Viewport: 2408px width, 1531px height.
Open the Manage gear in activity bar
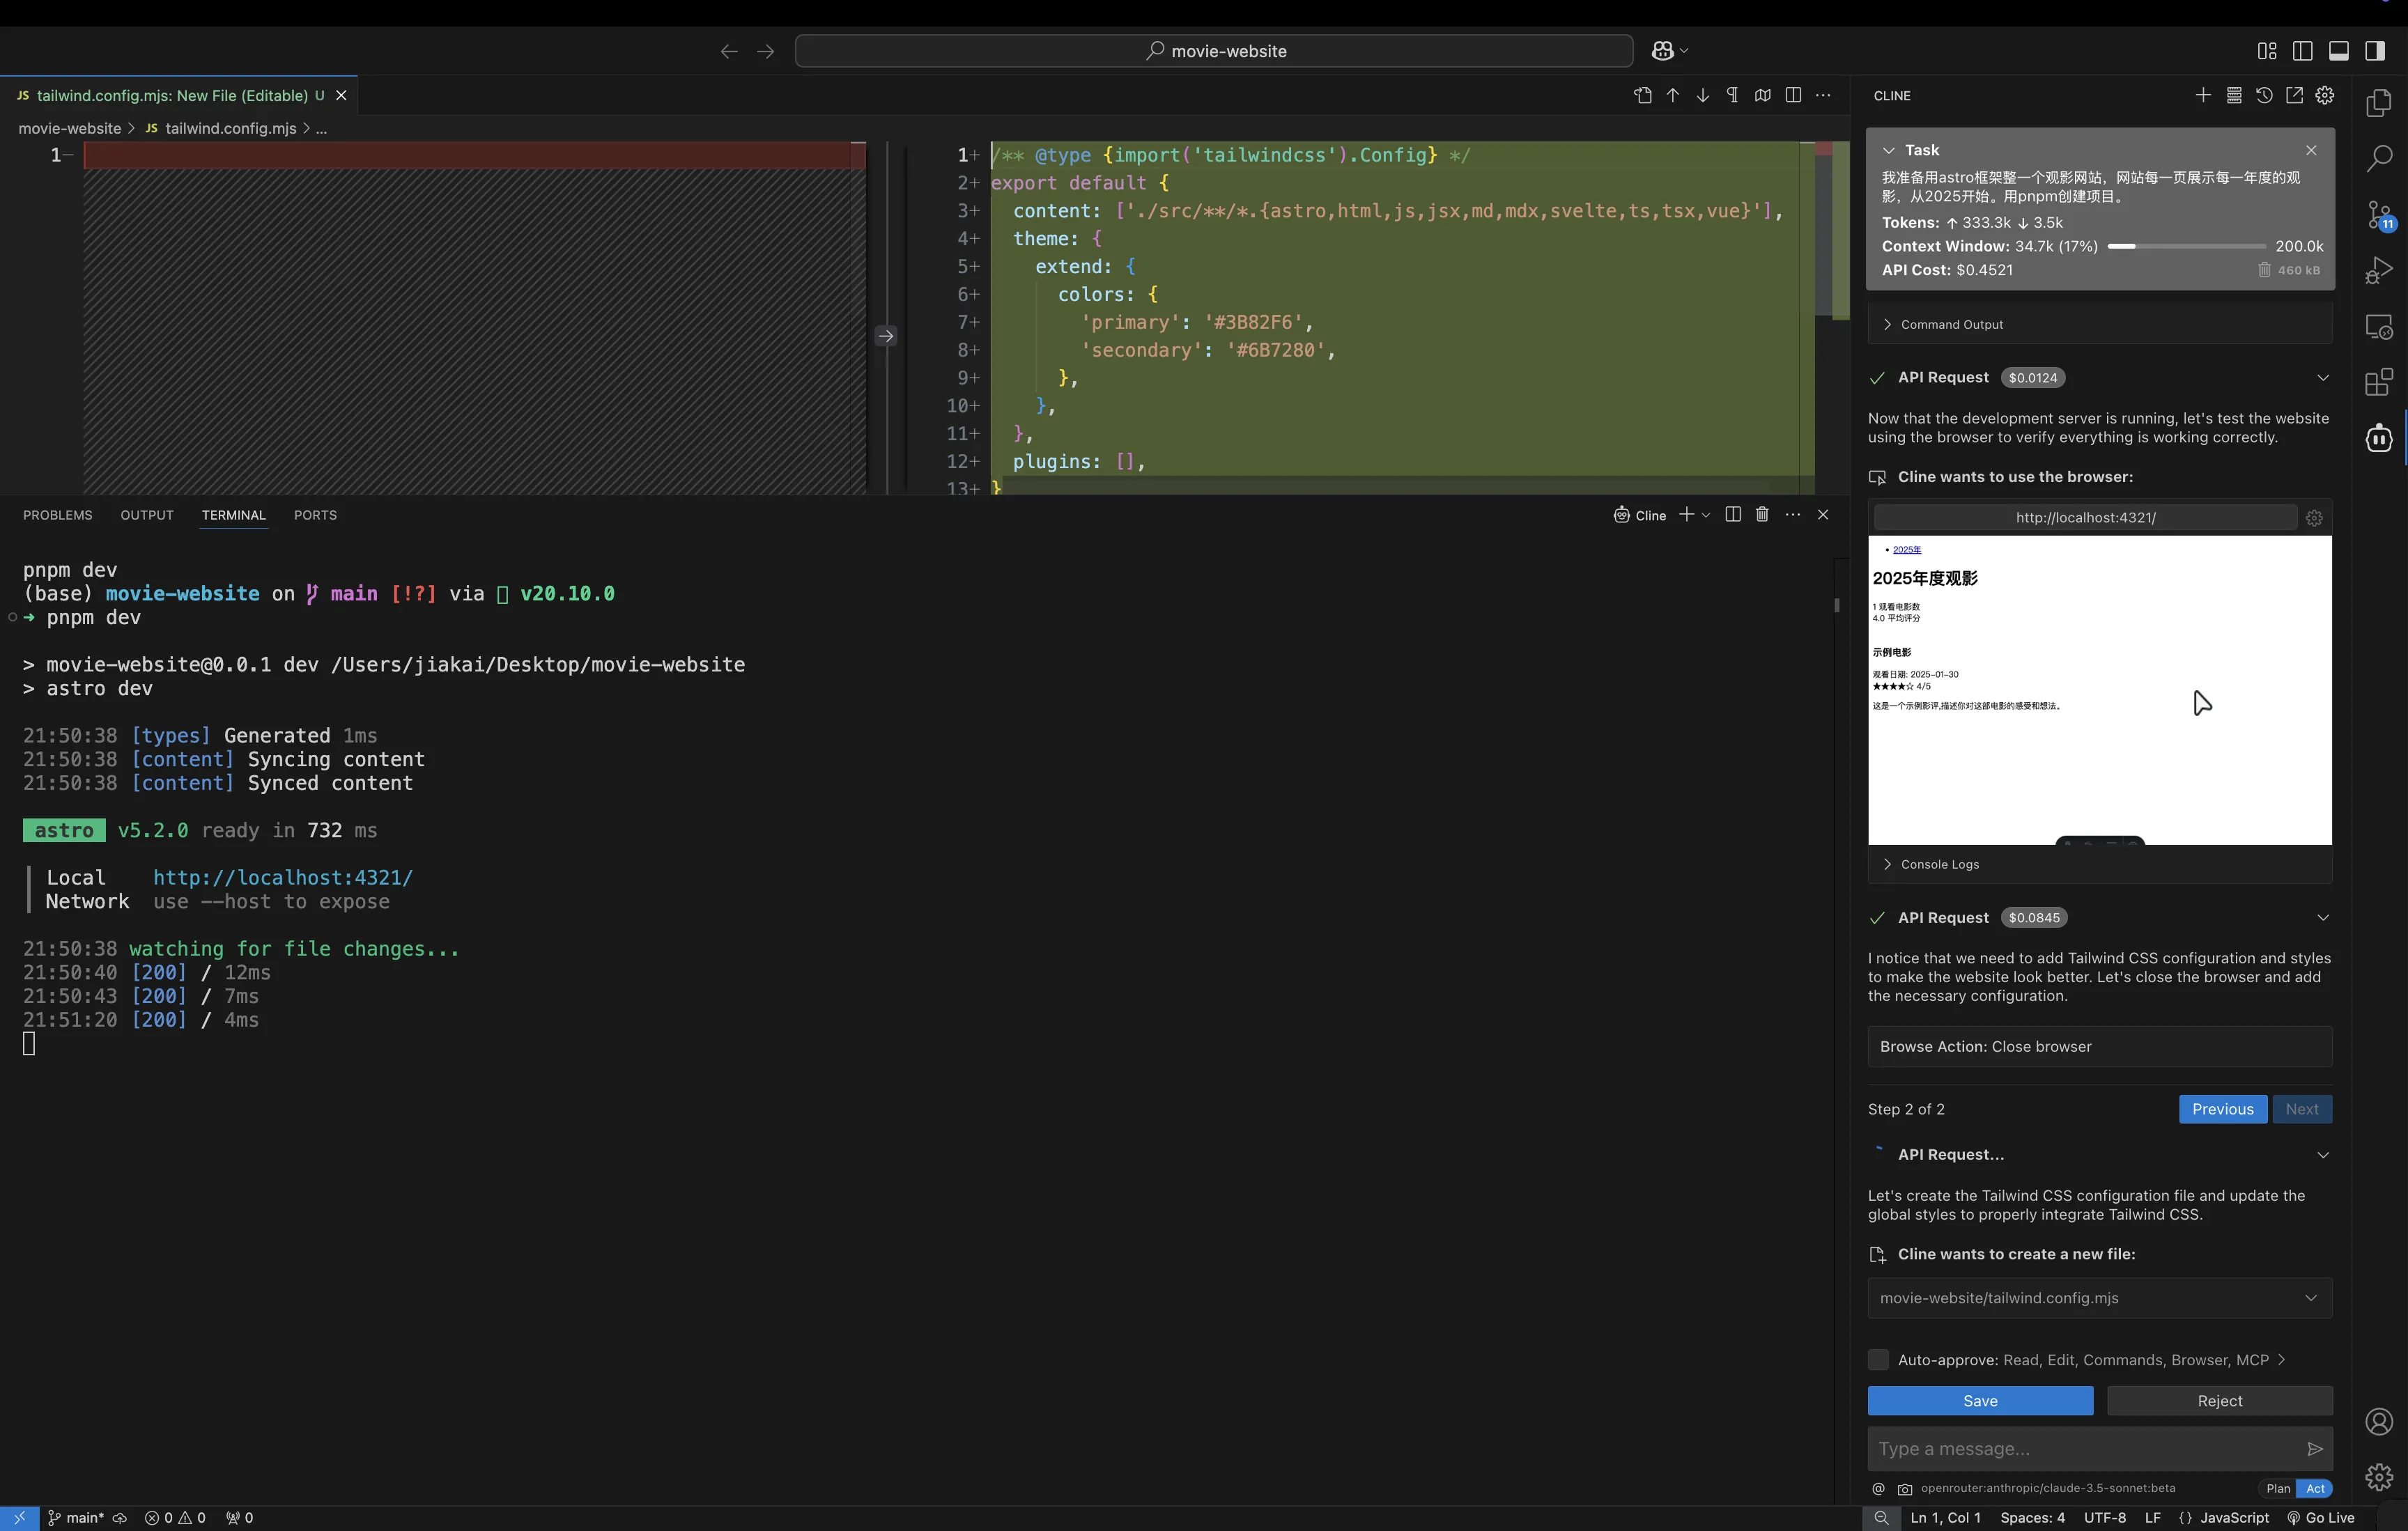2379,1476
